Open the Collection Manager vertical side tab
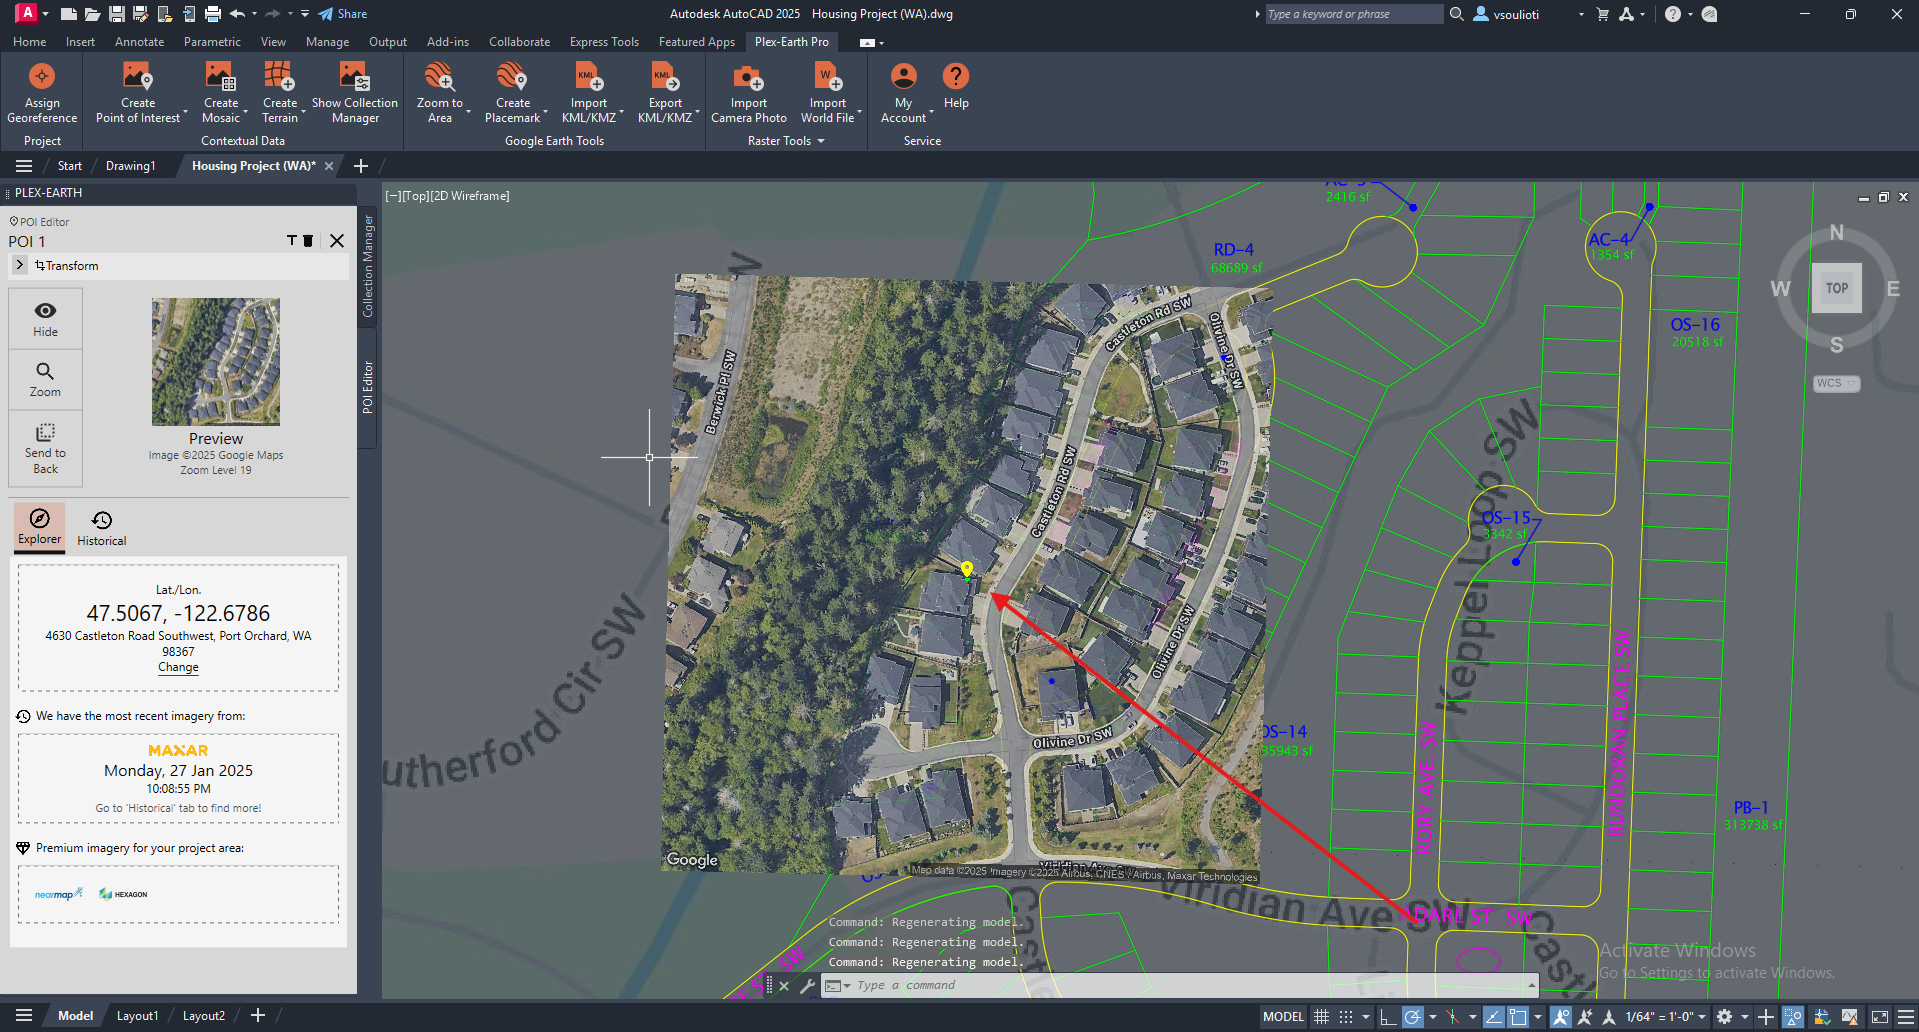 click(x=367, y=267)
